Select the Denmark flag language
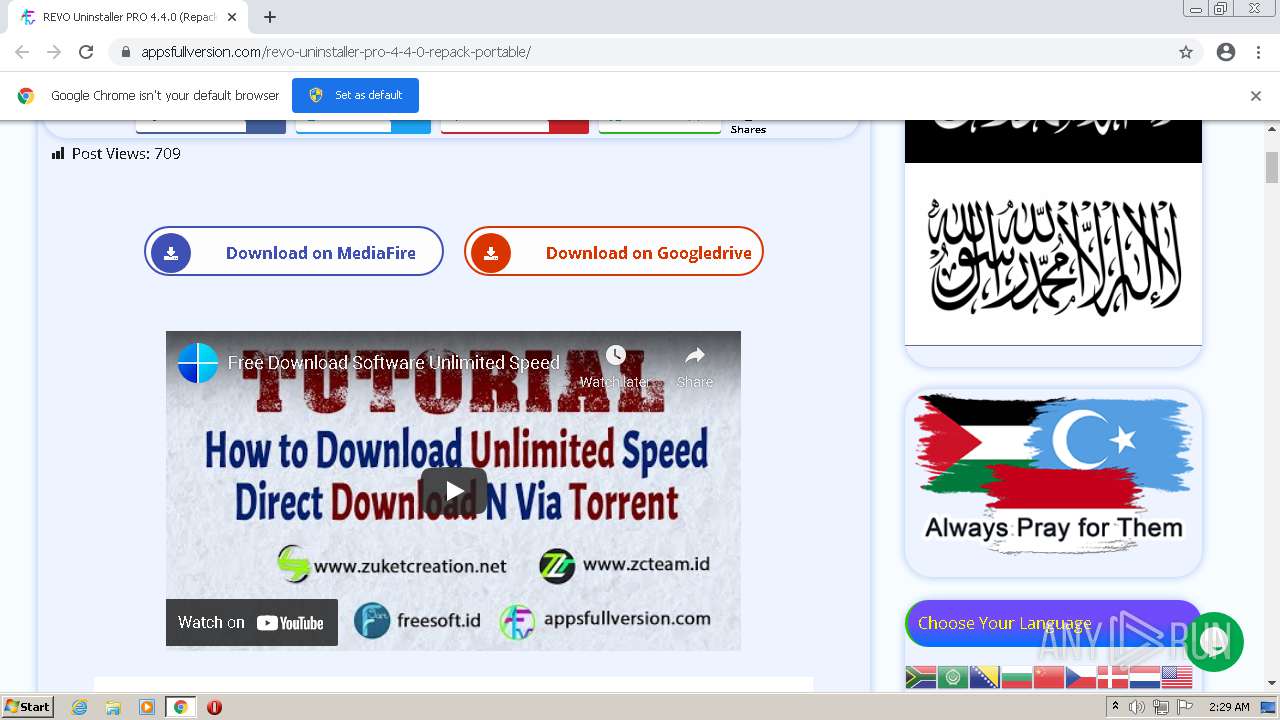 tap(1112, 677)
